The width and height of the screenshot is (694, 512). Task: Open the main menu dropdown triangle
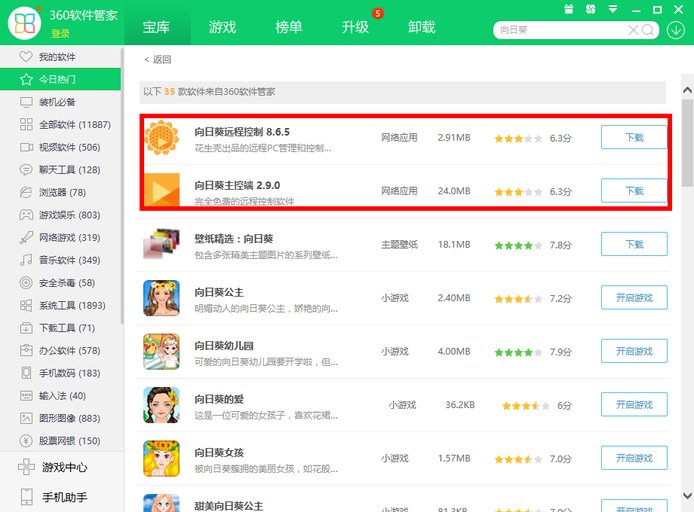pos(613,9)
